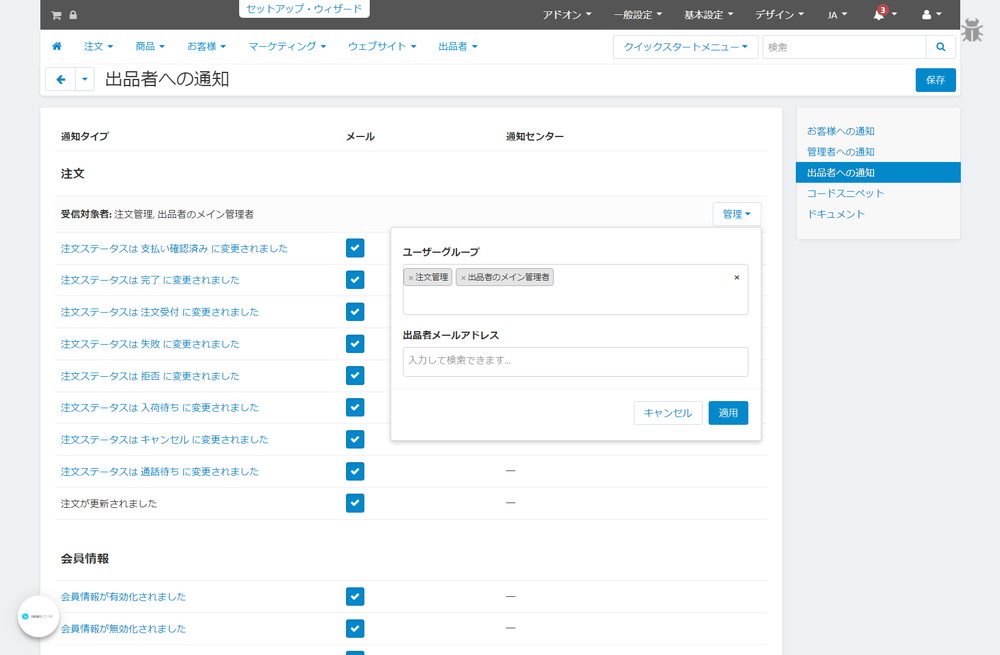Image resolution: width=1000 pixels, height=655 pixels.
Task: Open the 注文 menu
Action: coord(98,46)
